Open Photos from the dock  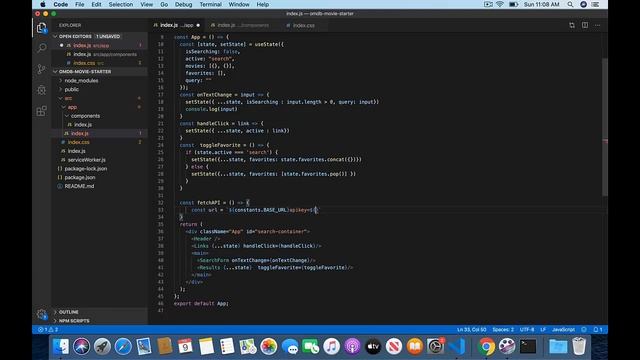[269, 347]
